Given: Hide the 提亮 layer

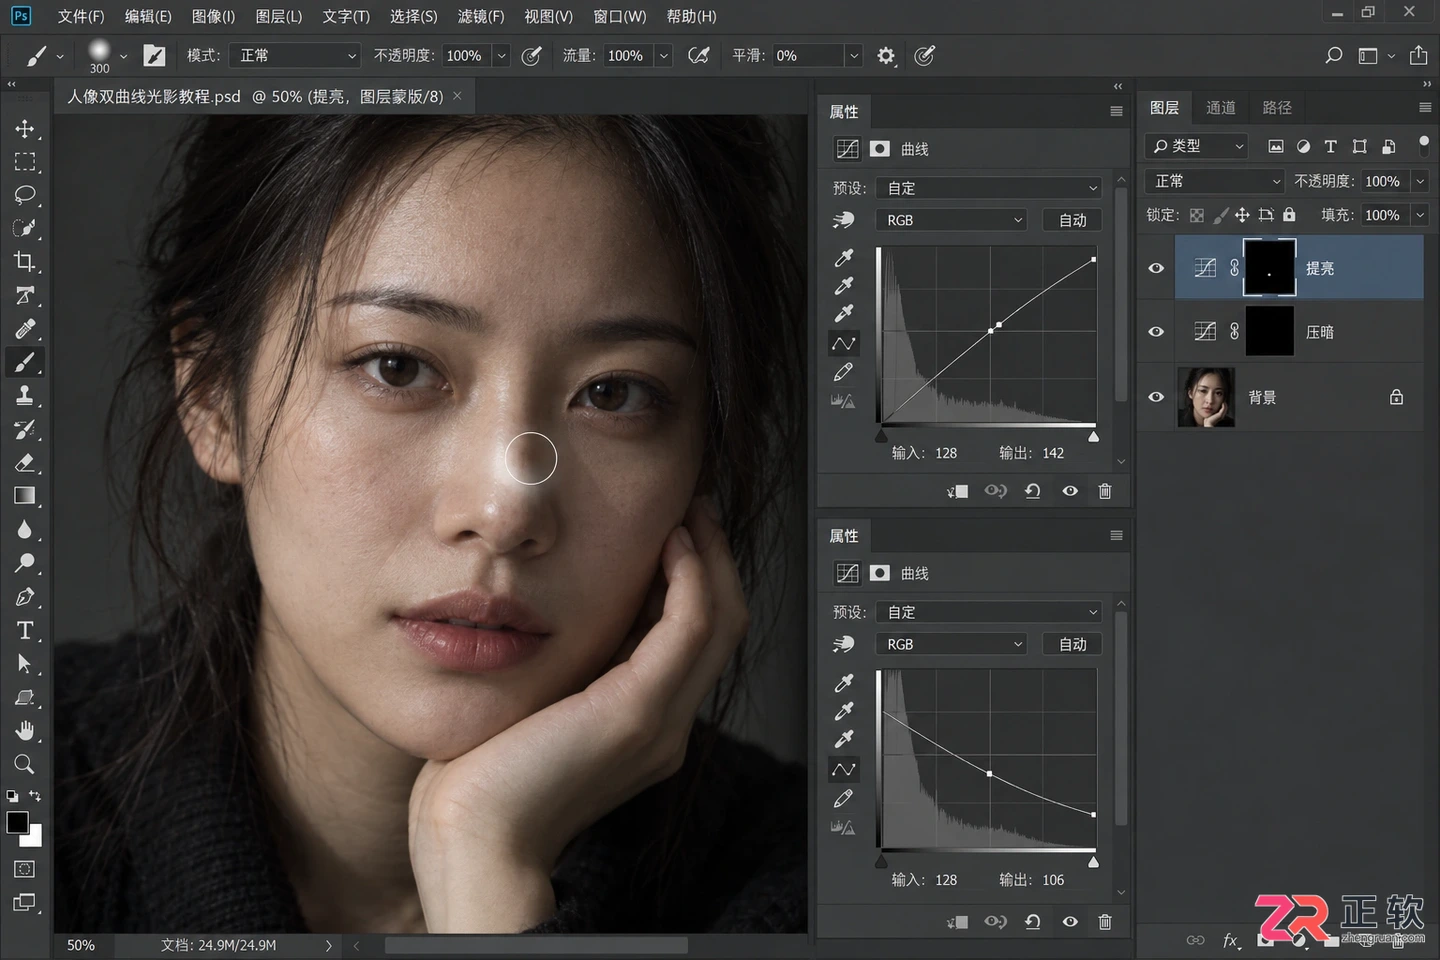Looking at the screenshot, I should click(1156, 268).
